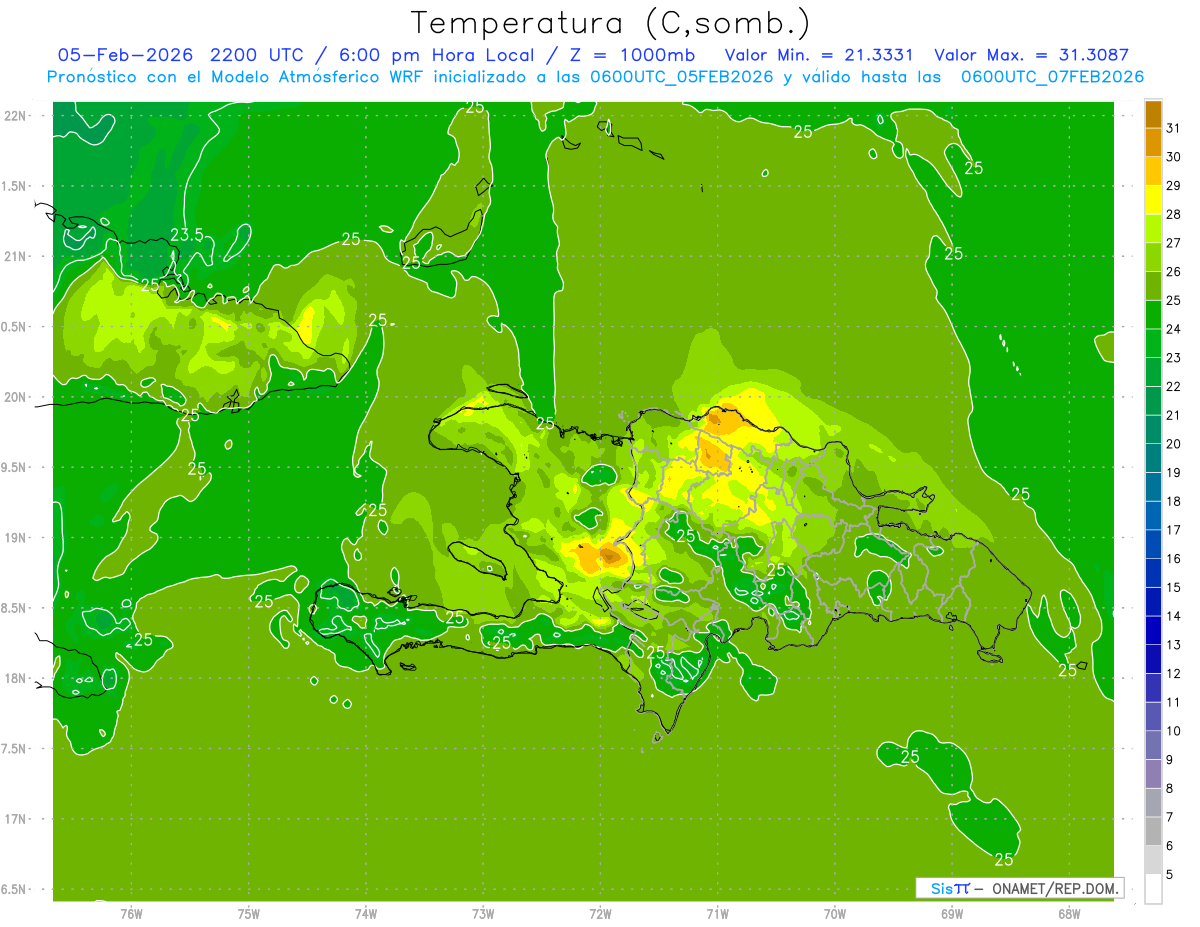
Task: Select the '0600UTC_07FEB2026' valid-until time
Action: tap(1052, 77)
